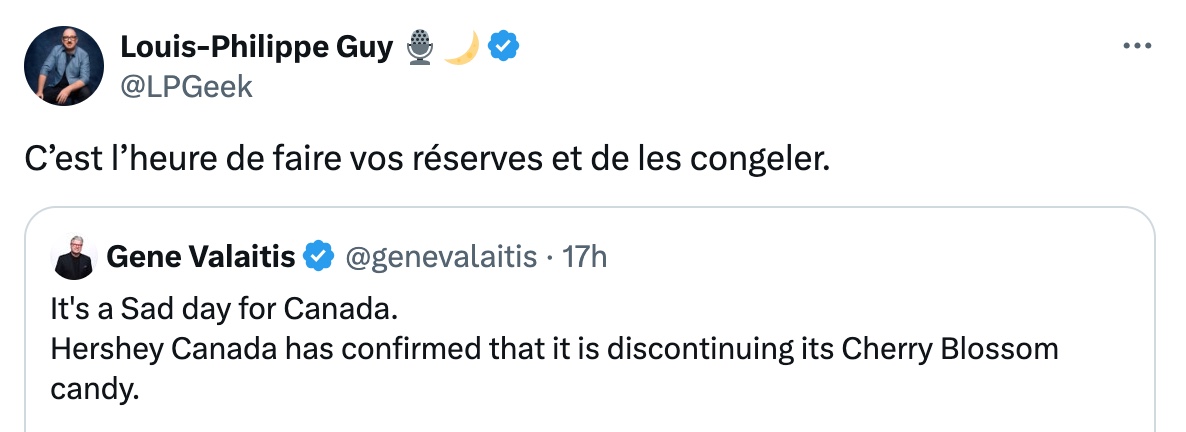Click the crescent moon emoji

click(461, 48)
